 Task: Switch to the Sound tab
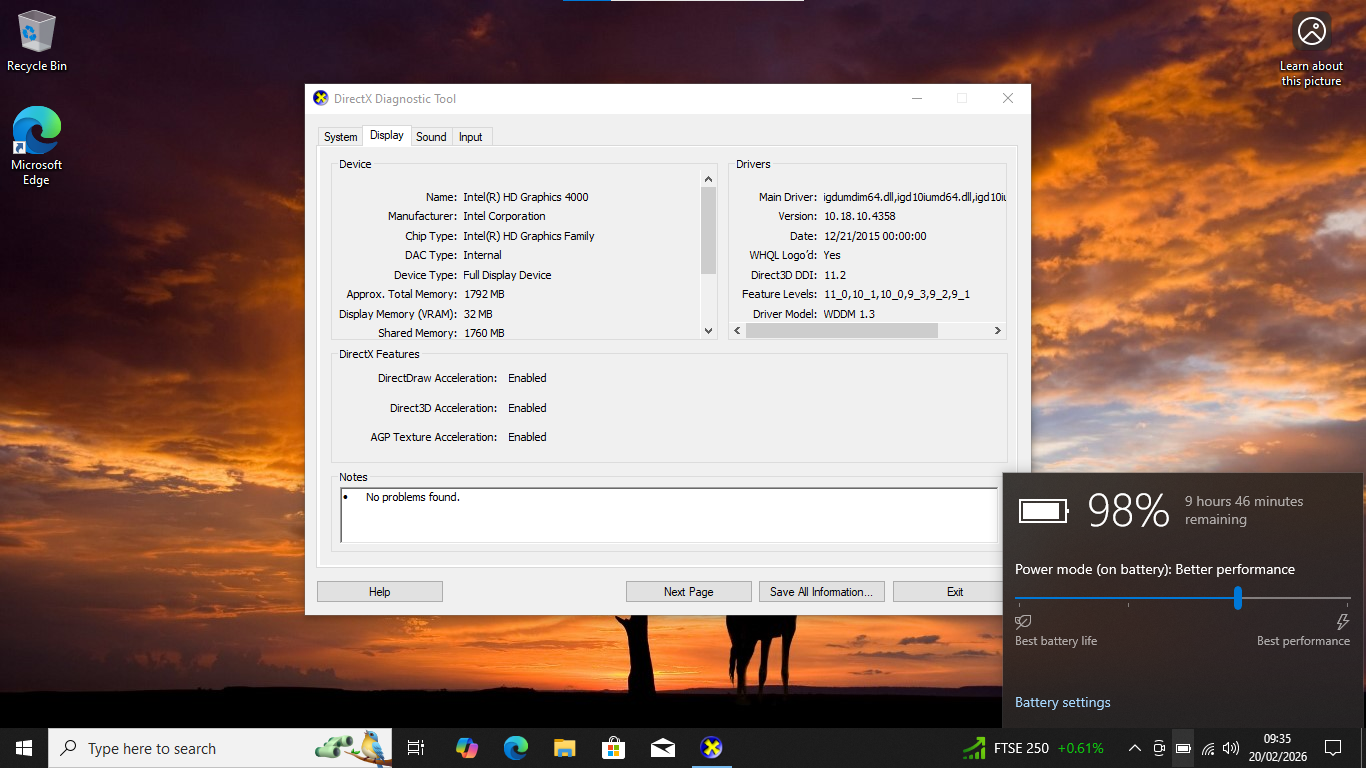431,136
